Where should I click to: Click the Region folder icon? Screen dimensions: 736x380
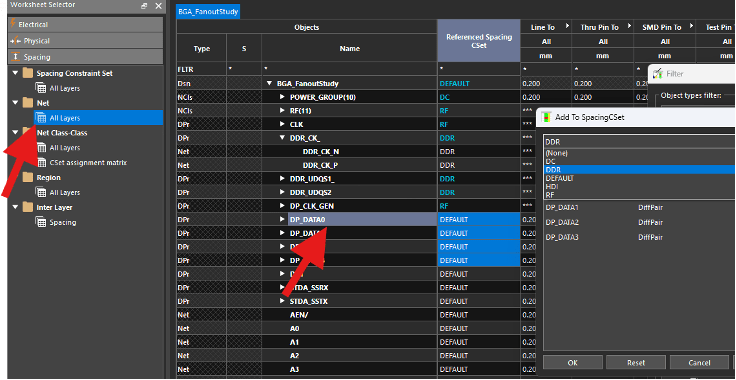pyautogui.click(x=28, y=177)
